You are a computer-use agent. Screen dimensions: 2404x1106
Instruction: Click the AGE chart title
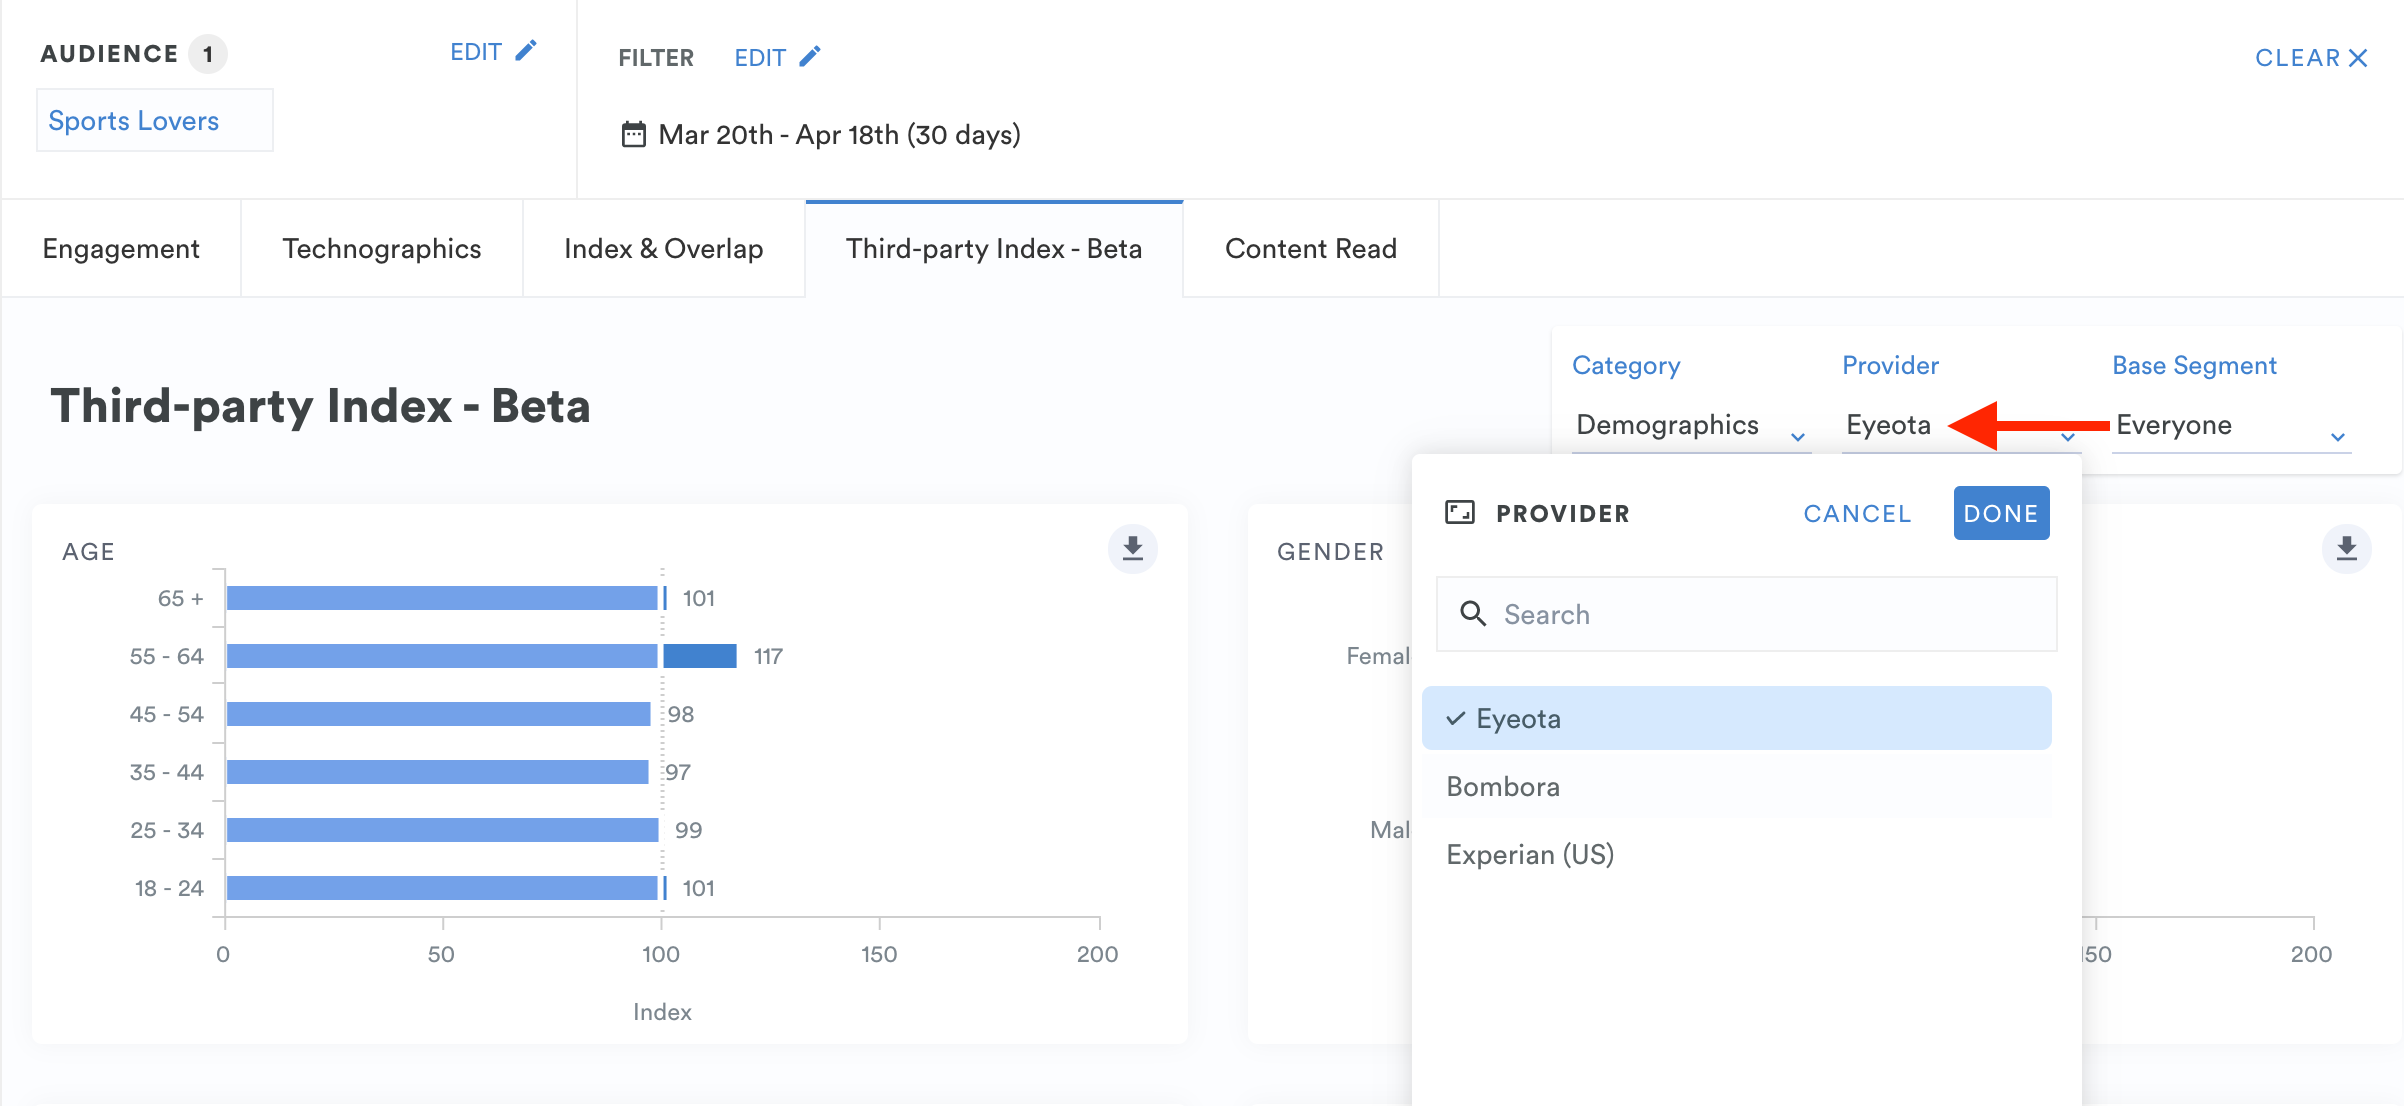[x=88, y=551]
